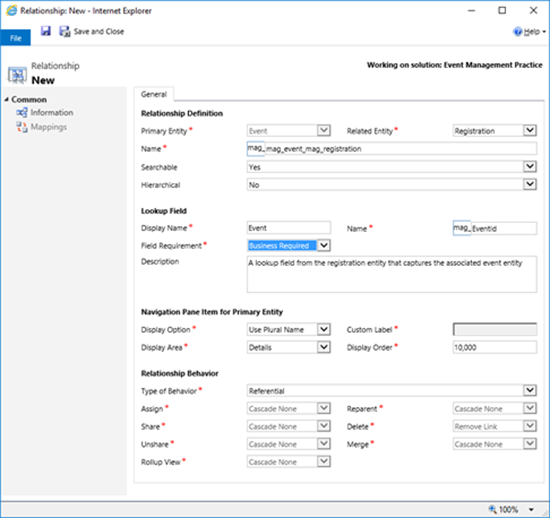The image size is (550, 518).
Task: Open the File menu
Action: coord(15,38)
